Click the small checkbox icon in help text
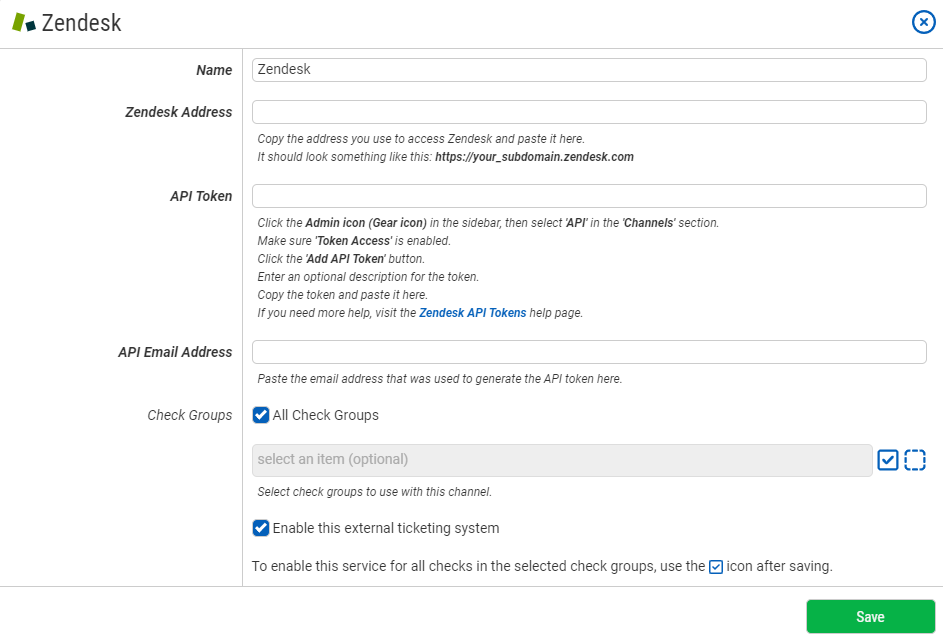Screen dimensions: 943x643 click(716, 567)
